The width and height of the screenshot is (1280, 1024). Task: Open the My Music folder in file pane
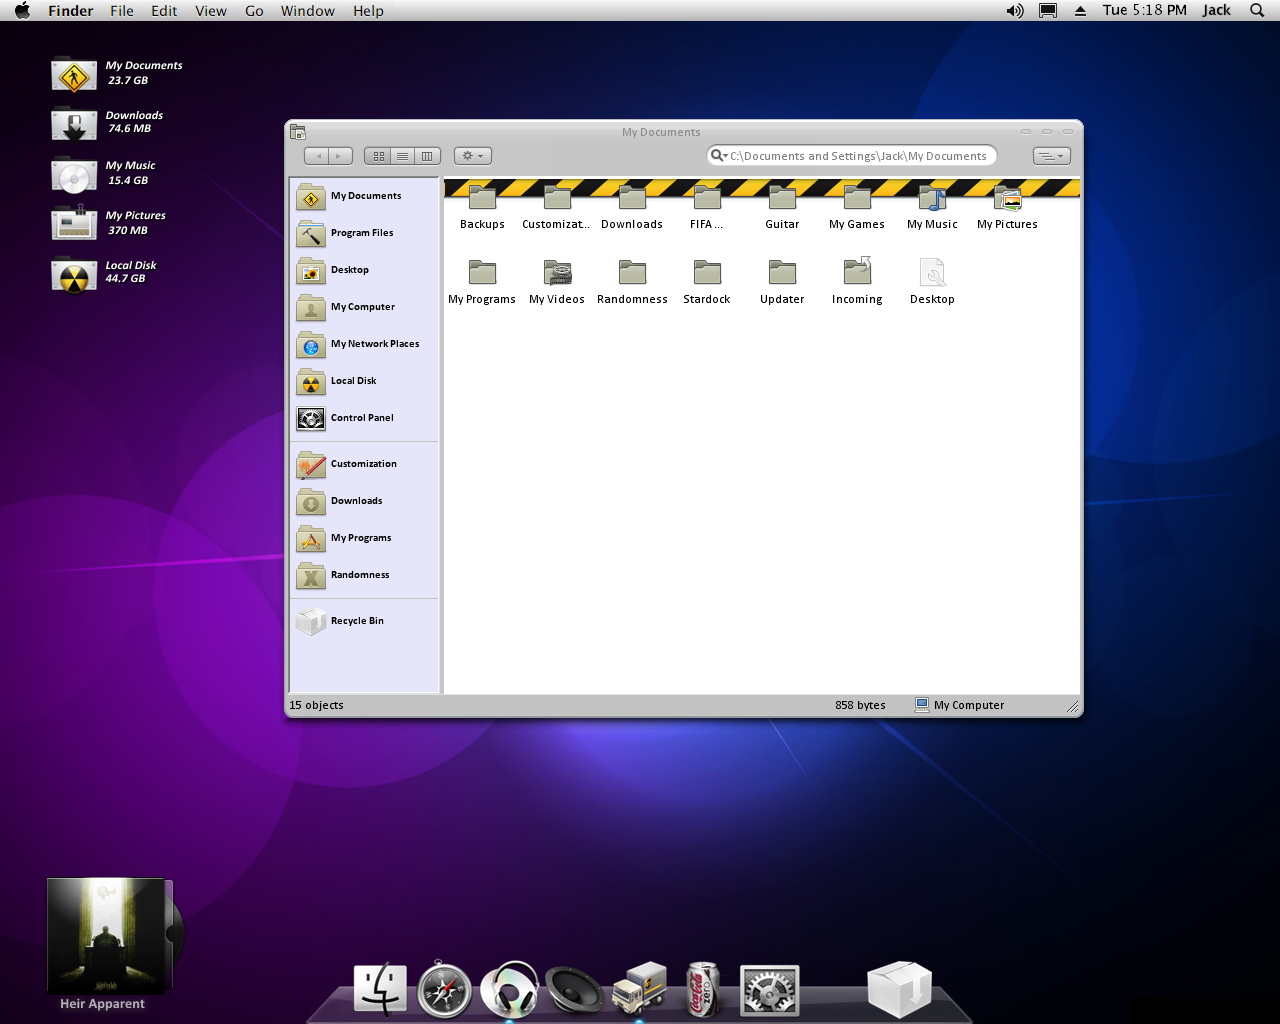point(932,207)
